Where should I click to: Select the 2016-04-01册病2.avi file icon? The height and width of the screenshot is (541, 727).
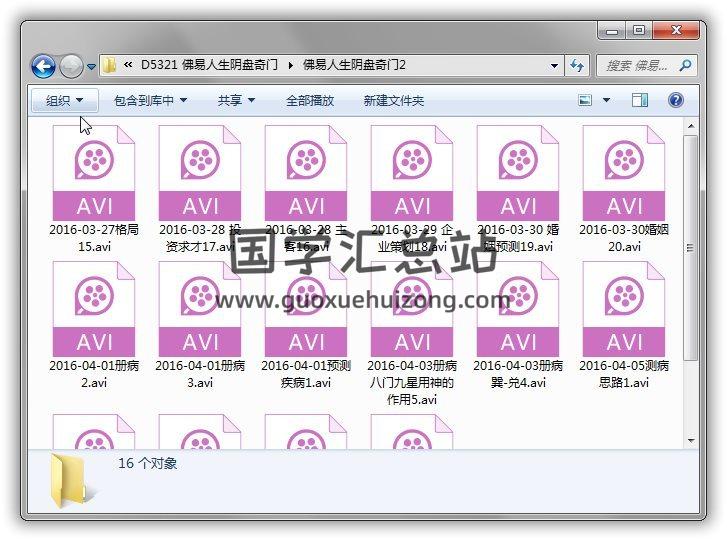point(94,309)
